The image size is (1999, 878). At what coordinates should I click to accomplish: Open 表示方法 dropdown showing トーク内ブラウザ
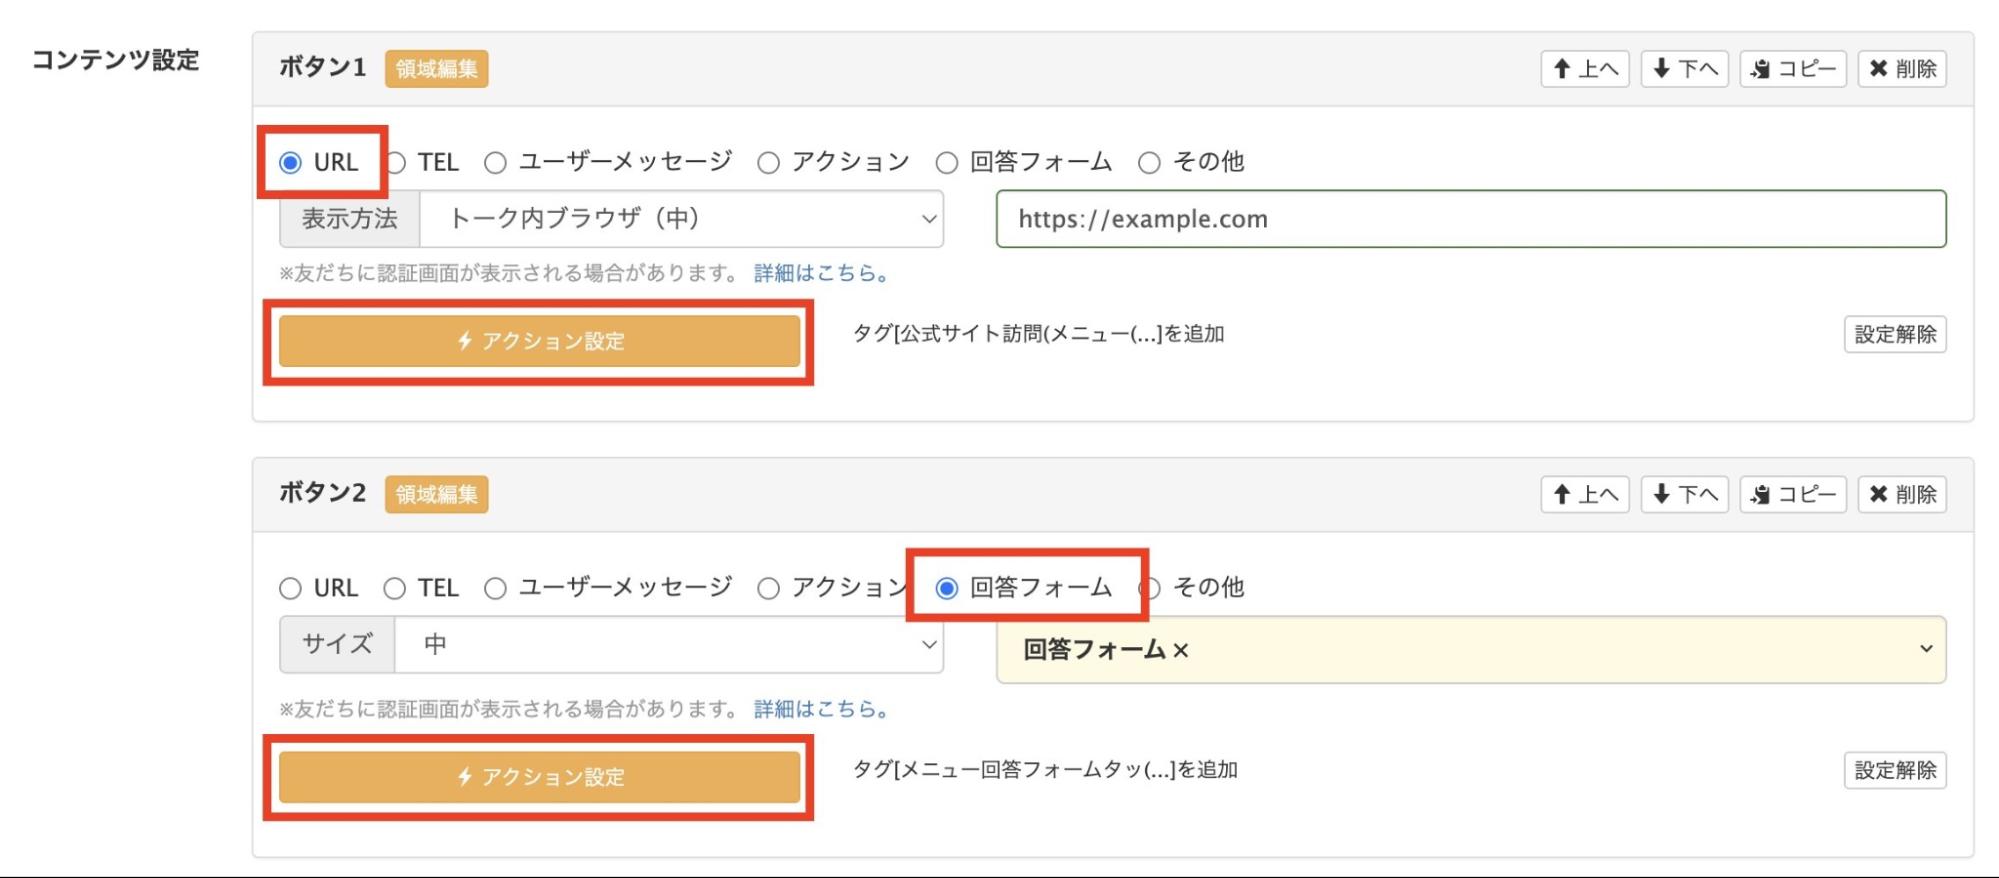point(681,219)
